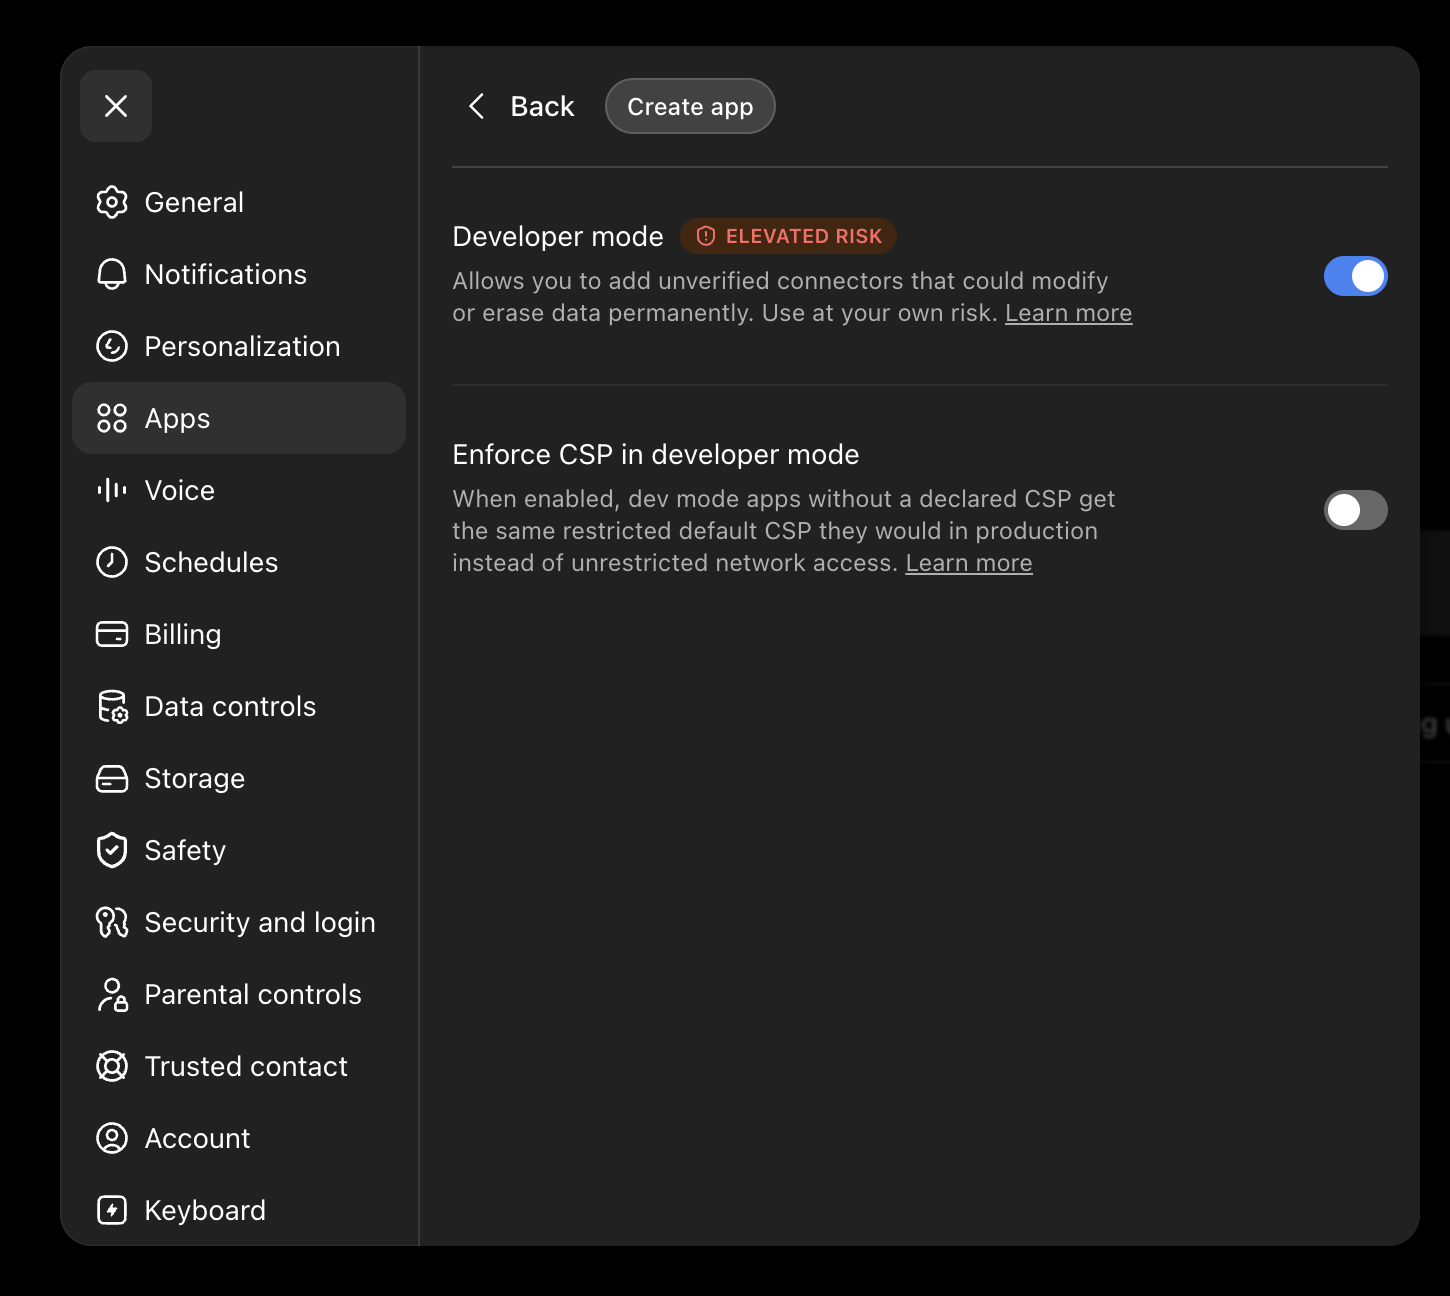Go to the Voice settings section
This screenshot has height=1296, width=1450.
pos(239,490)
